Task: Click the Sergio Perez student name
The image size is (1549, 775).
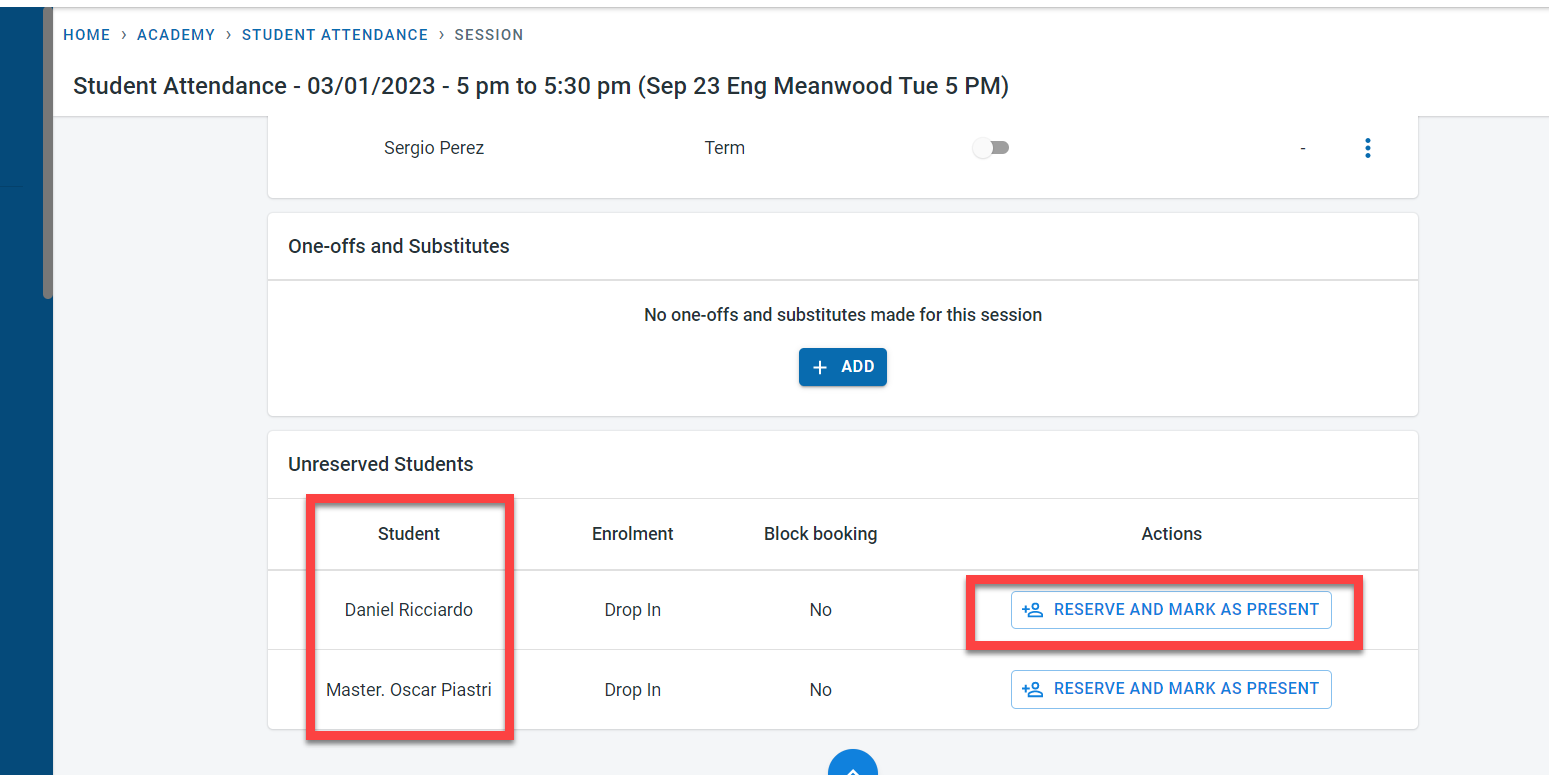Action: (x=434, y=148)
